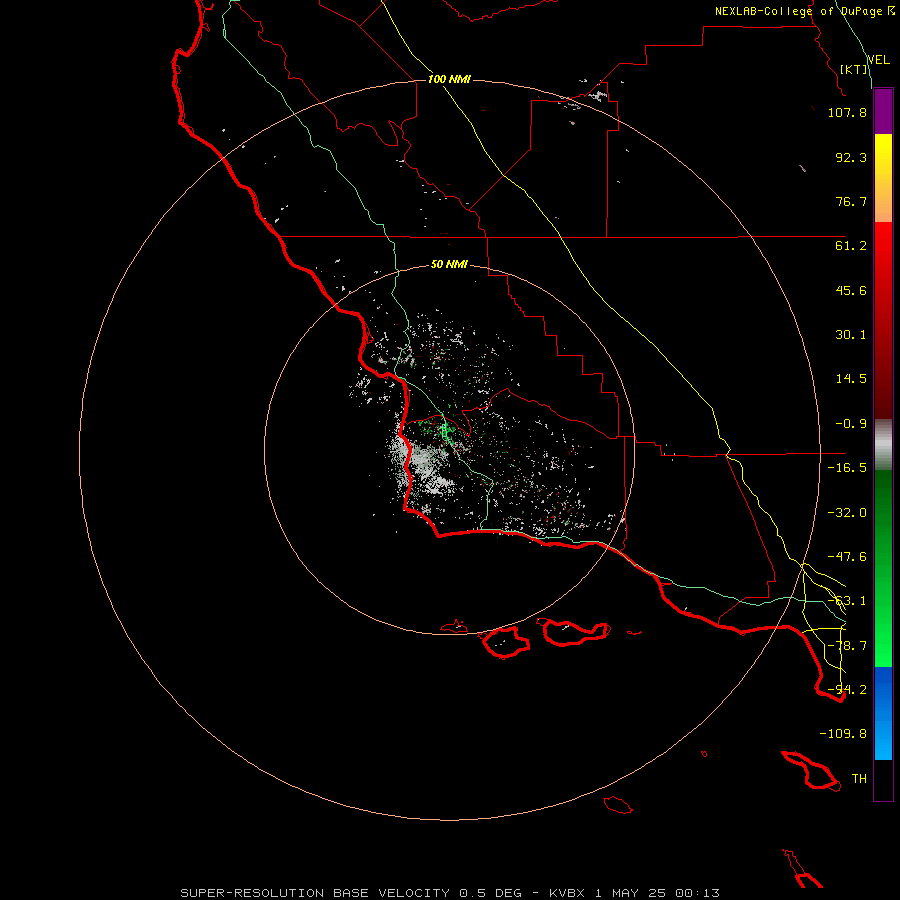Click the VEL legend title

pyautogui.click(x=878, y=59)
